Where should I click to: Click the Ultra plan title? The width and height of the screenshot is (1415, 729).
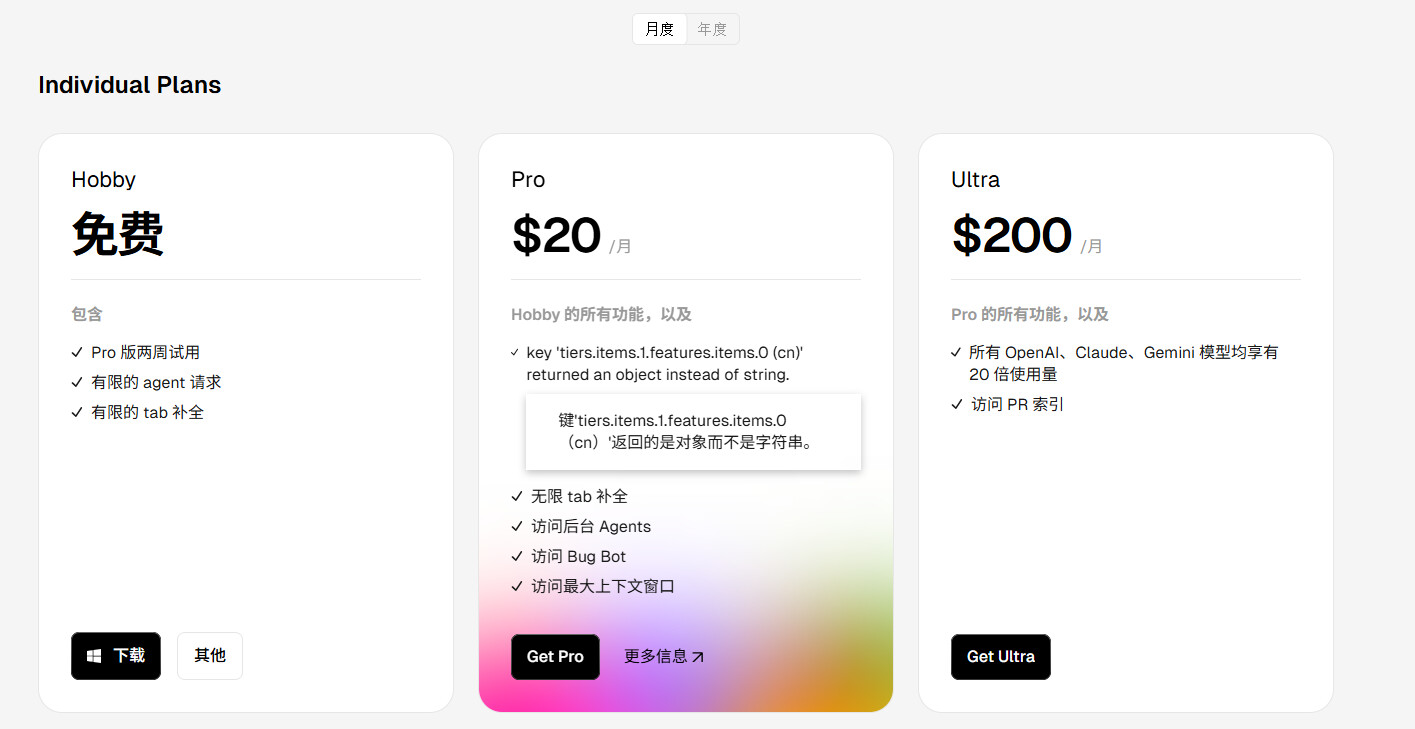[x=976, y=180]
